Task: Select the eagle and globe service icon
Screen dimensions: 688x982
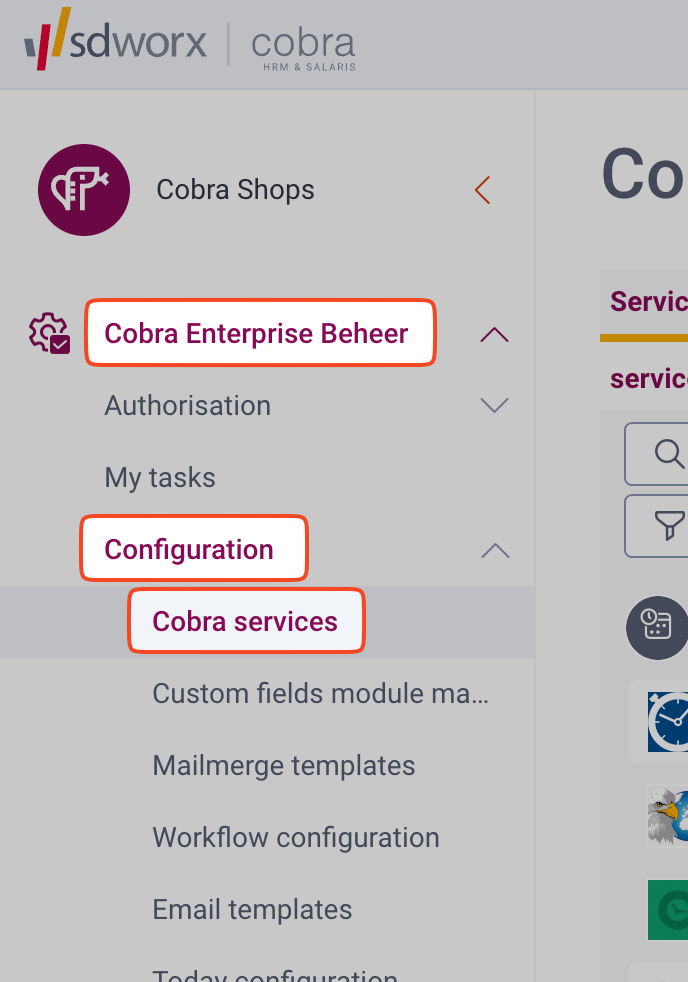Action: [x=665, y=816]
